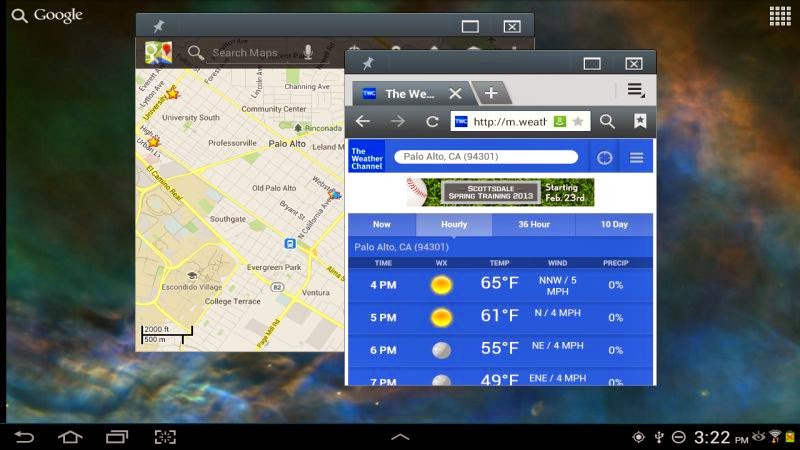Click the m.weather URL address bar
Image resolution: width=800 pixels, height=450 pixels.
[x=520, y=121]
